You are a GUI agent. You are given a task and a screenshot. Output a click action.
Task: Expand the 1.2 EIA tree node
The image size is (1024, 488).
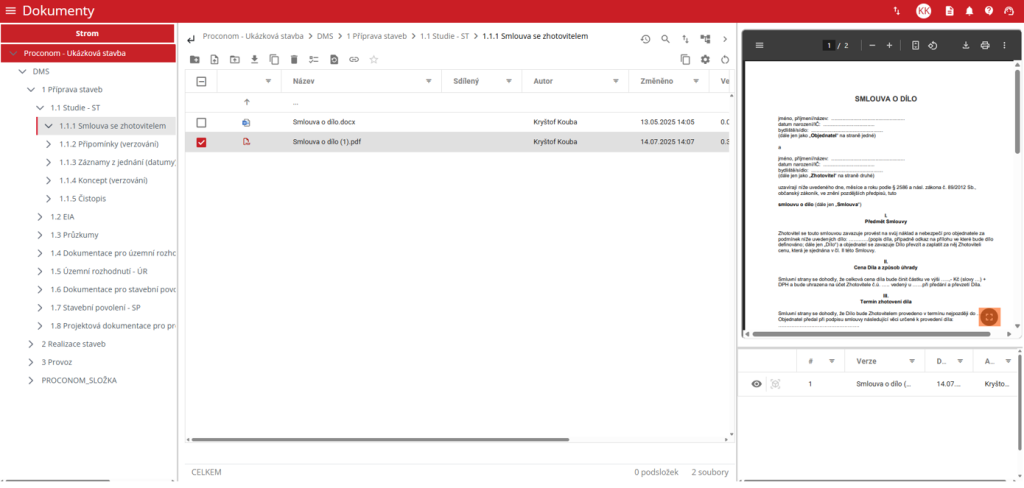pos(40,216)
